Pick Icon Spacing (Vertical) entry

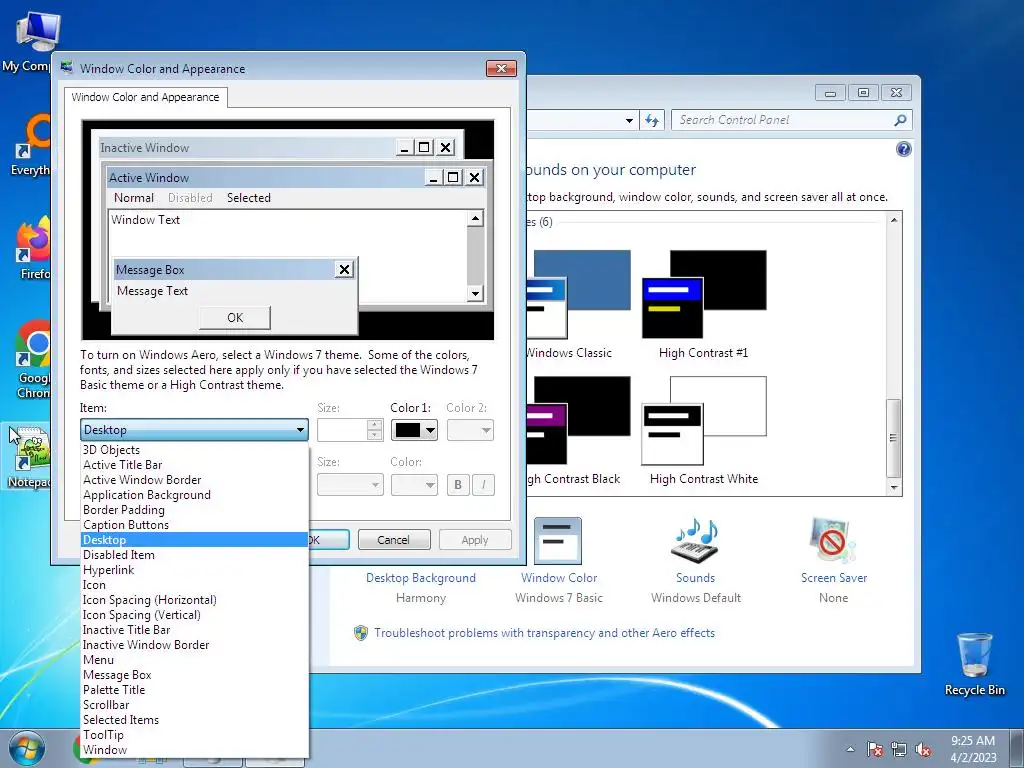pos(195,615)
